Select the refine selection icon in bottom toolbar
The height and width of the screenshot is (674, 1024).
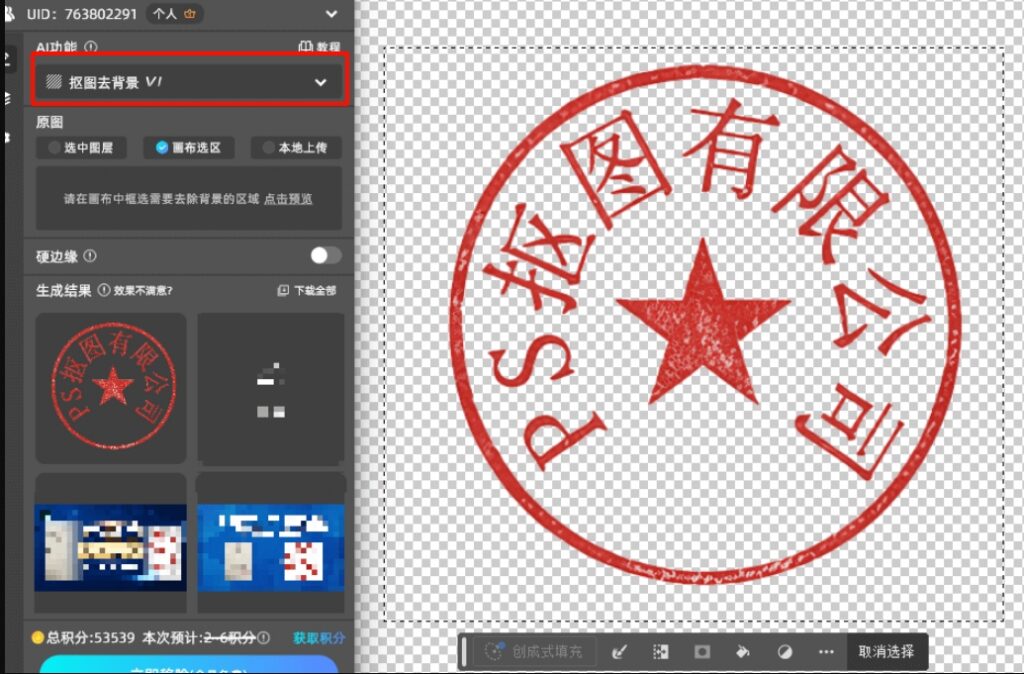(x=660, y=651)
